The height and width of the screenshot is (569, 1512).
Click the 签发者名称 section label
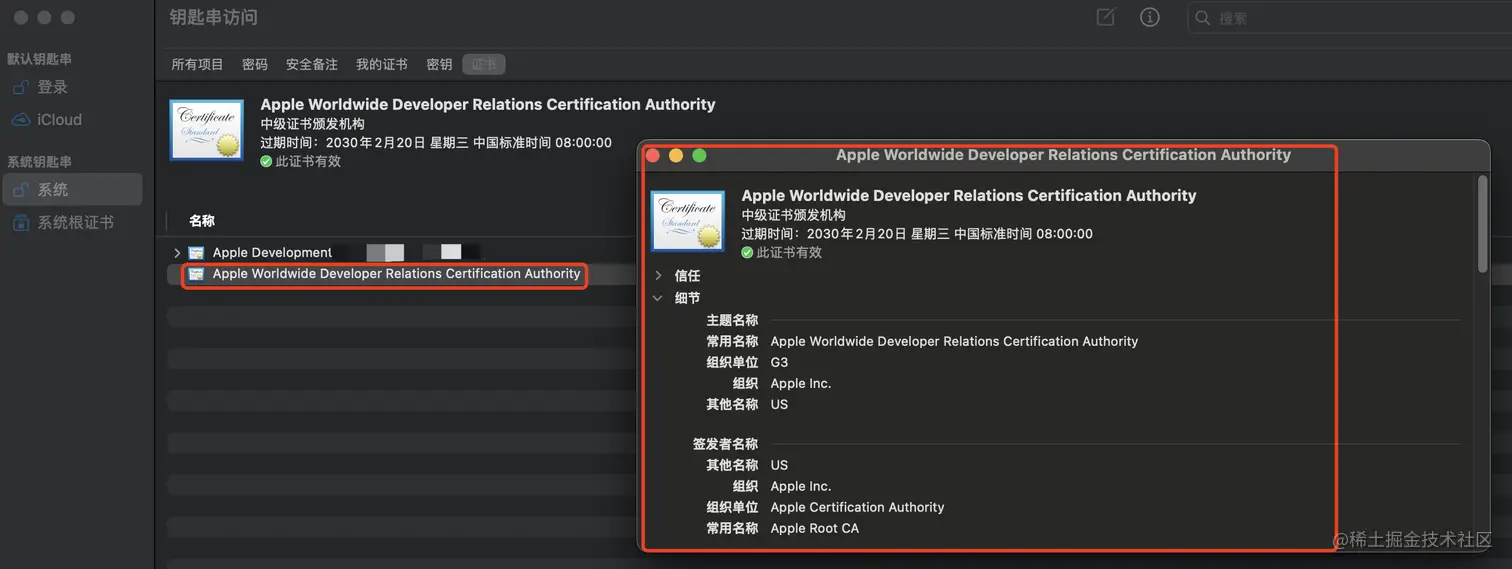point(725,444)
